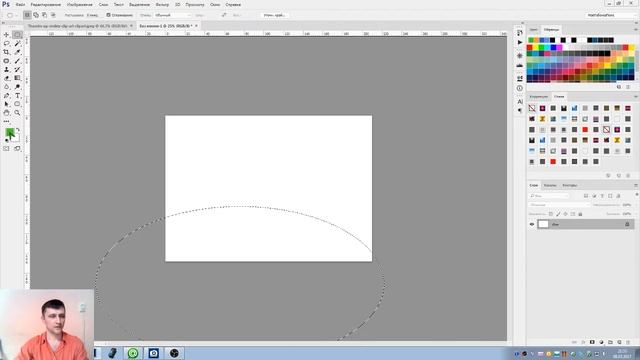The height and width of the screenshot is (360, 640).
Task: Open the layer filter kind dropdown
Action: (549, 196)
